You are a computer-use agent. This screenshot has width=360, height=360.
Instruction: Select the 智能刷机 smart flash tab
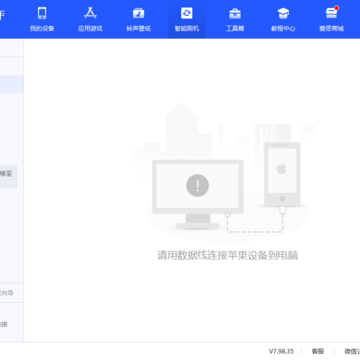pos(187,19)
